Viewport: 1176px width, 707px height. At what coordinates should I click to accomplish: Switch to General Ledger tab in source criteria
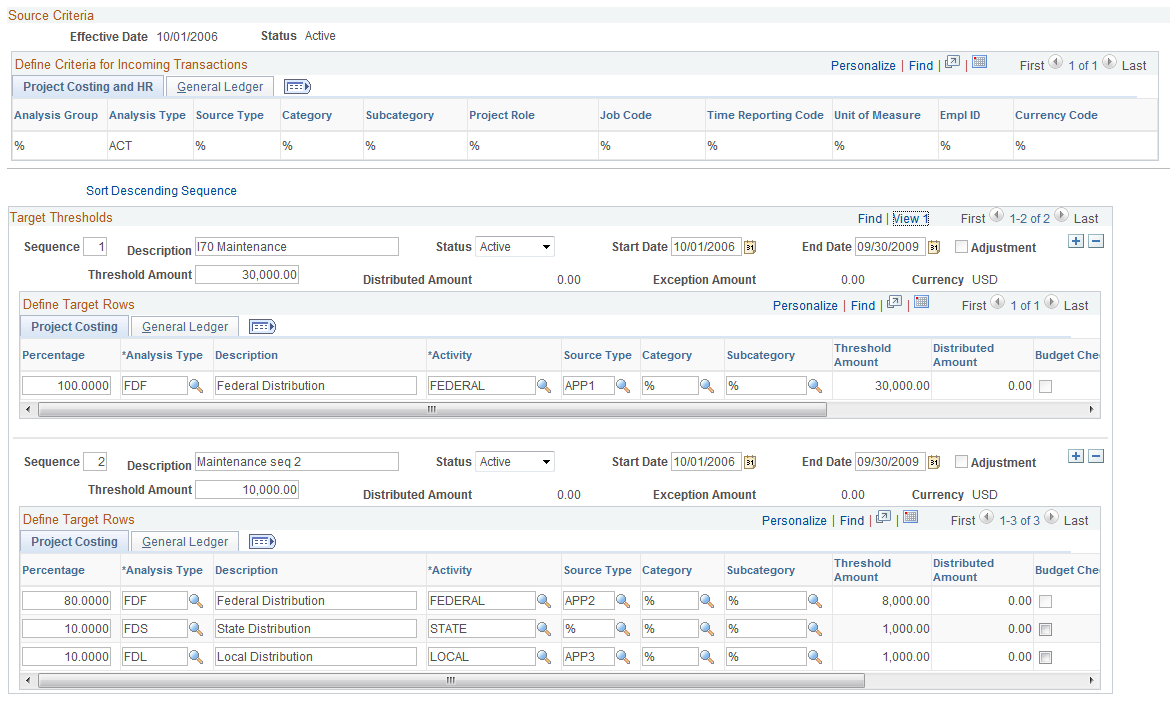(x=220, y=87)
